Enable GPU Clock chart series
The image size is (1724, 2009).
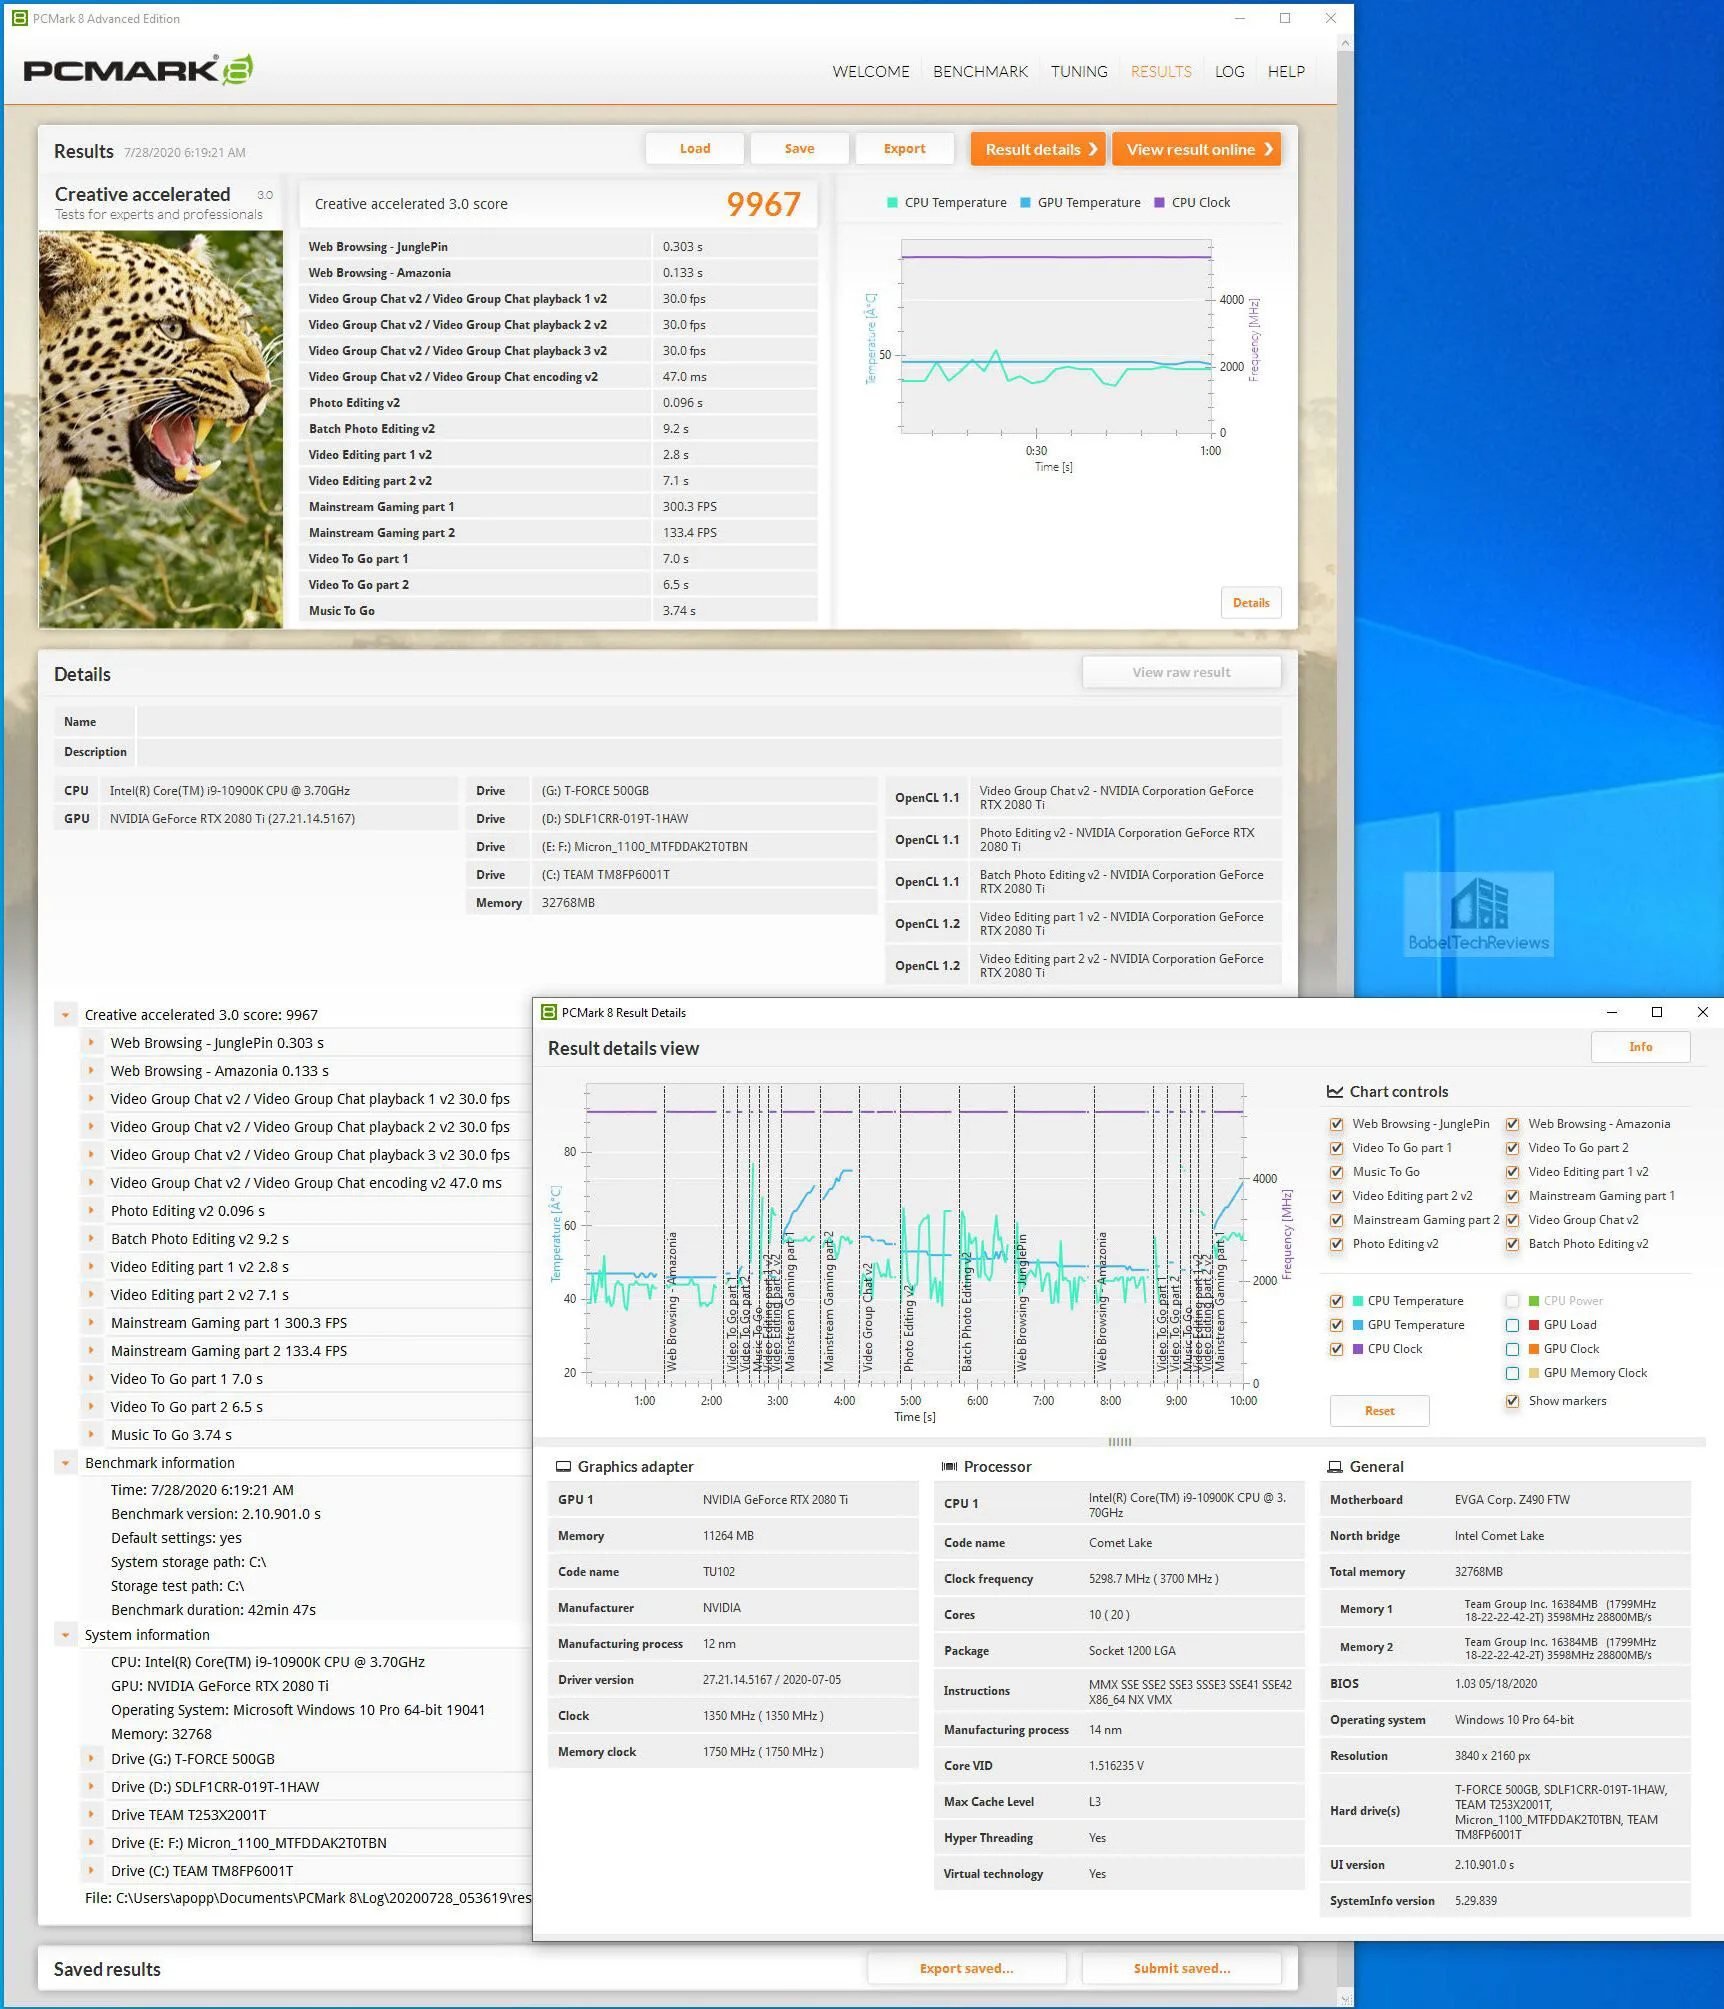point(1512,1349)
